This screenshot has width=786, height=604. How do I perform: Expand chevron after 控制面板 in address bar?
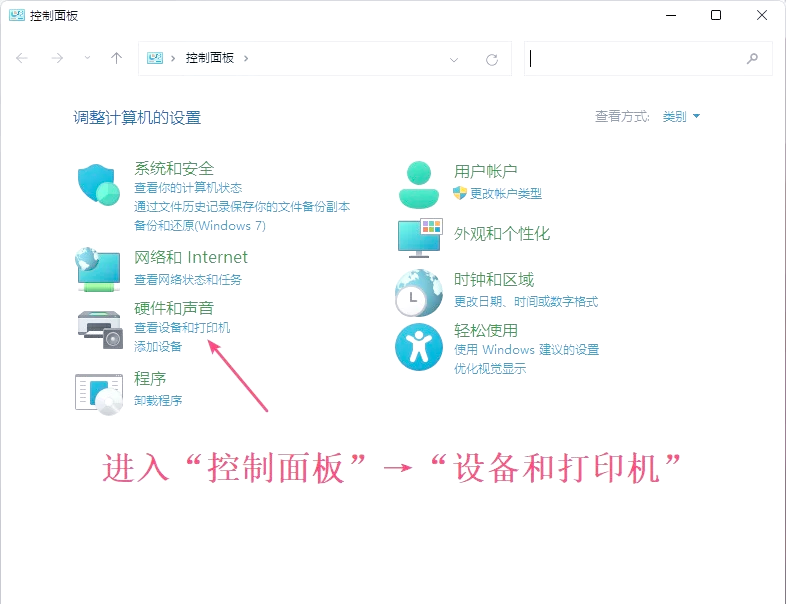point(246,58)
